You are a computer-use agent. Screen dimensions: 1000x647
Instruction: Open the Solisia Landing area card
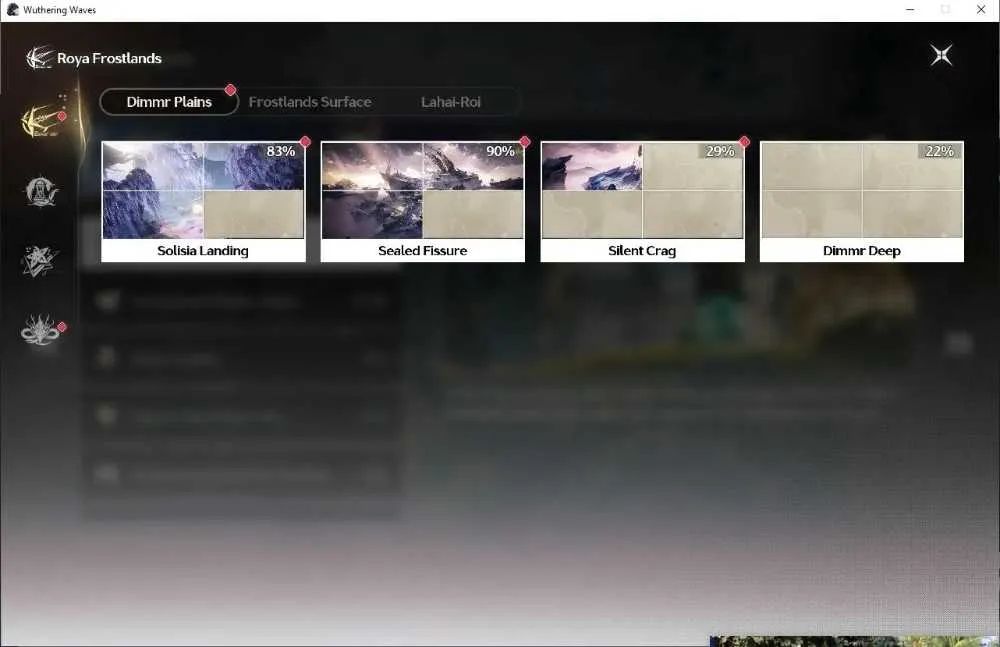pos(203,202)
